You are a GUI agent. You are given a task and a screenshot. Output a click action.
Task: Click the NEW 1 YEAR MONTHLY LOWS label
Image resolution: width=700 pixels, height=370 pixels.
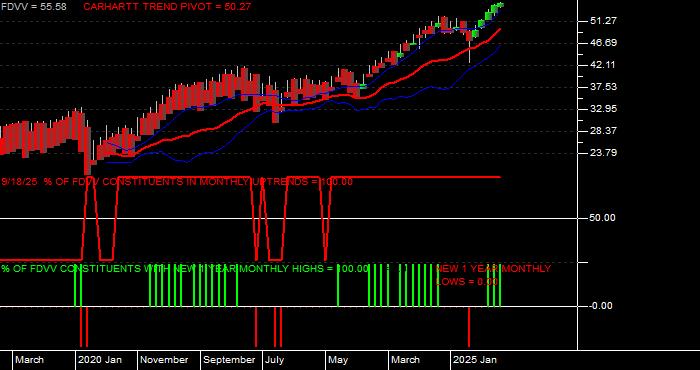pos(493,275)
